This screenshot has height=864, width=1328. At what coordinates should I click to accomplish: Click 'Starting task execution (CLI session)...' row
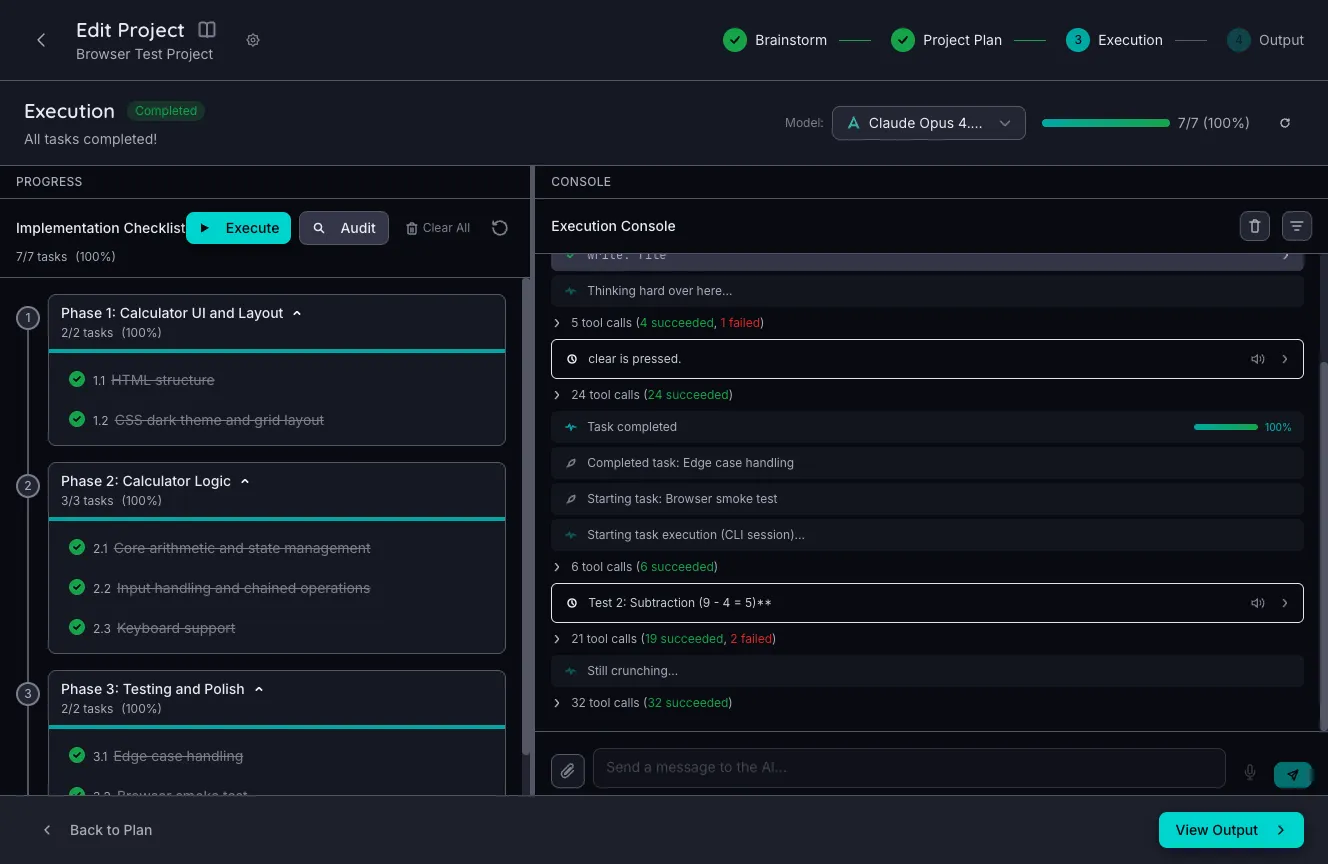[927, 535]
